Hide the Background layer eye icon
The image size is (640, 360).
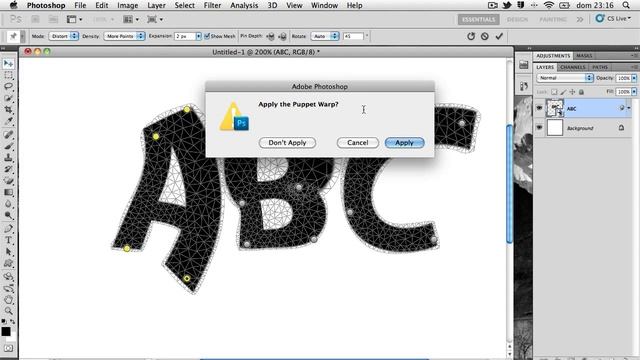(539, 128)
